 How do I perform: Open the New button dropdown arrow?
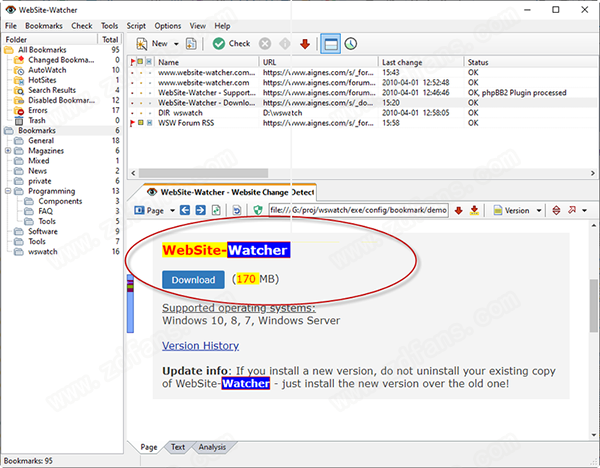[176, 44]
